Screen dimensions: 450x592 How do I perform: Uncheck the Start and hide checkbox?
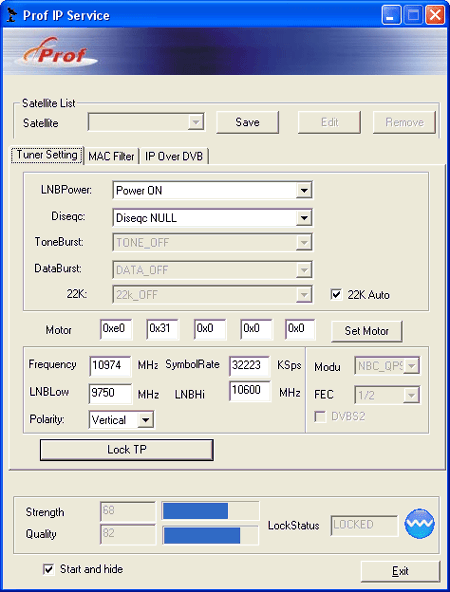(x=48, y=569)
